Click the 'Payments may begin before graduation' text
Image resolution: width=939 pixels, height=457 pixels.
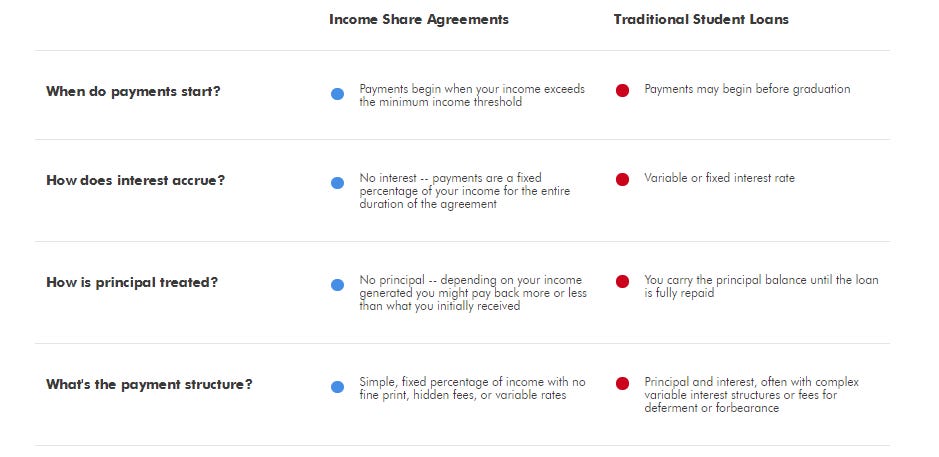pos(747,89)
